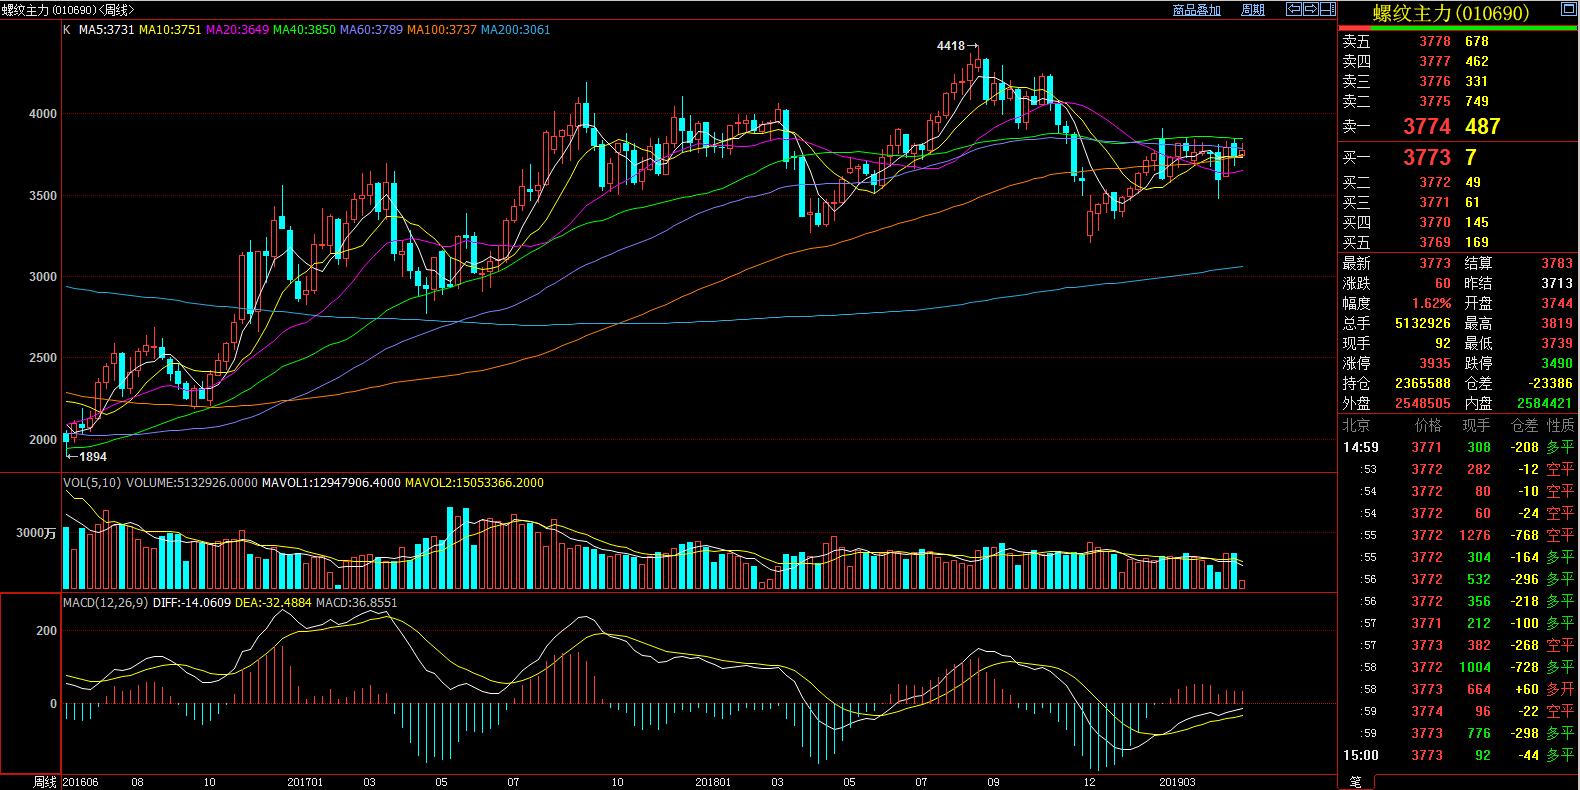Screen dimensions: 1580x790
Task: Click the DEA:-32.4884 value
Action: [x=273, y=603]
